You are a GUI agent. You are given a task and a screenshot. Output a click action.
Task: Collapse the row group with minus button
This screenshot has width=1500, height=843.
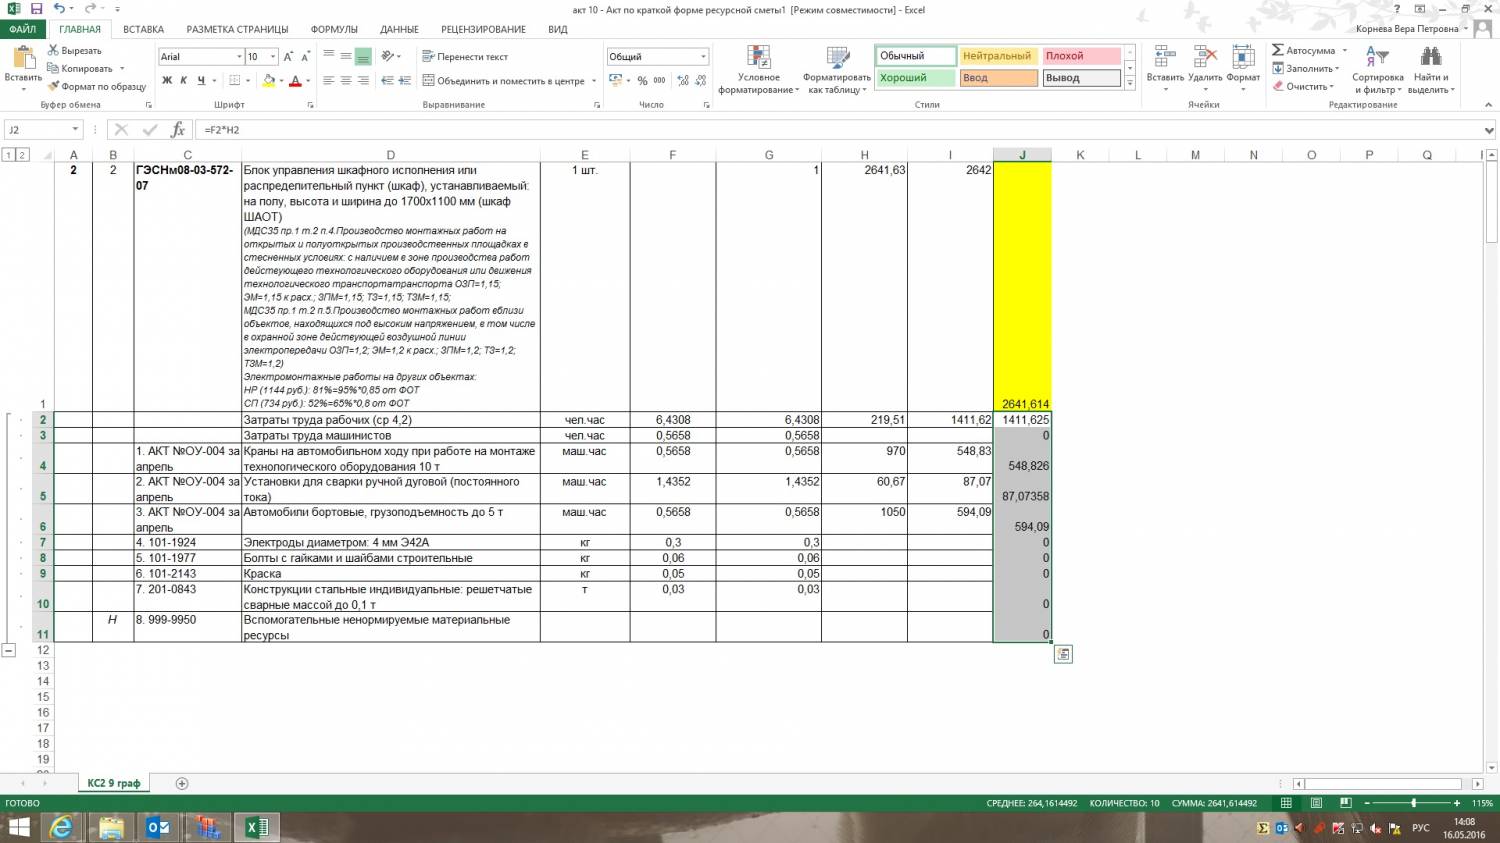pos(9,650)
